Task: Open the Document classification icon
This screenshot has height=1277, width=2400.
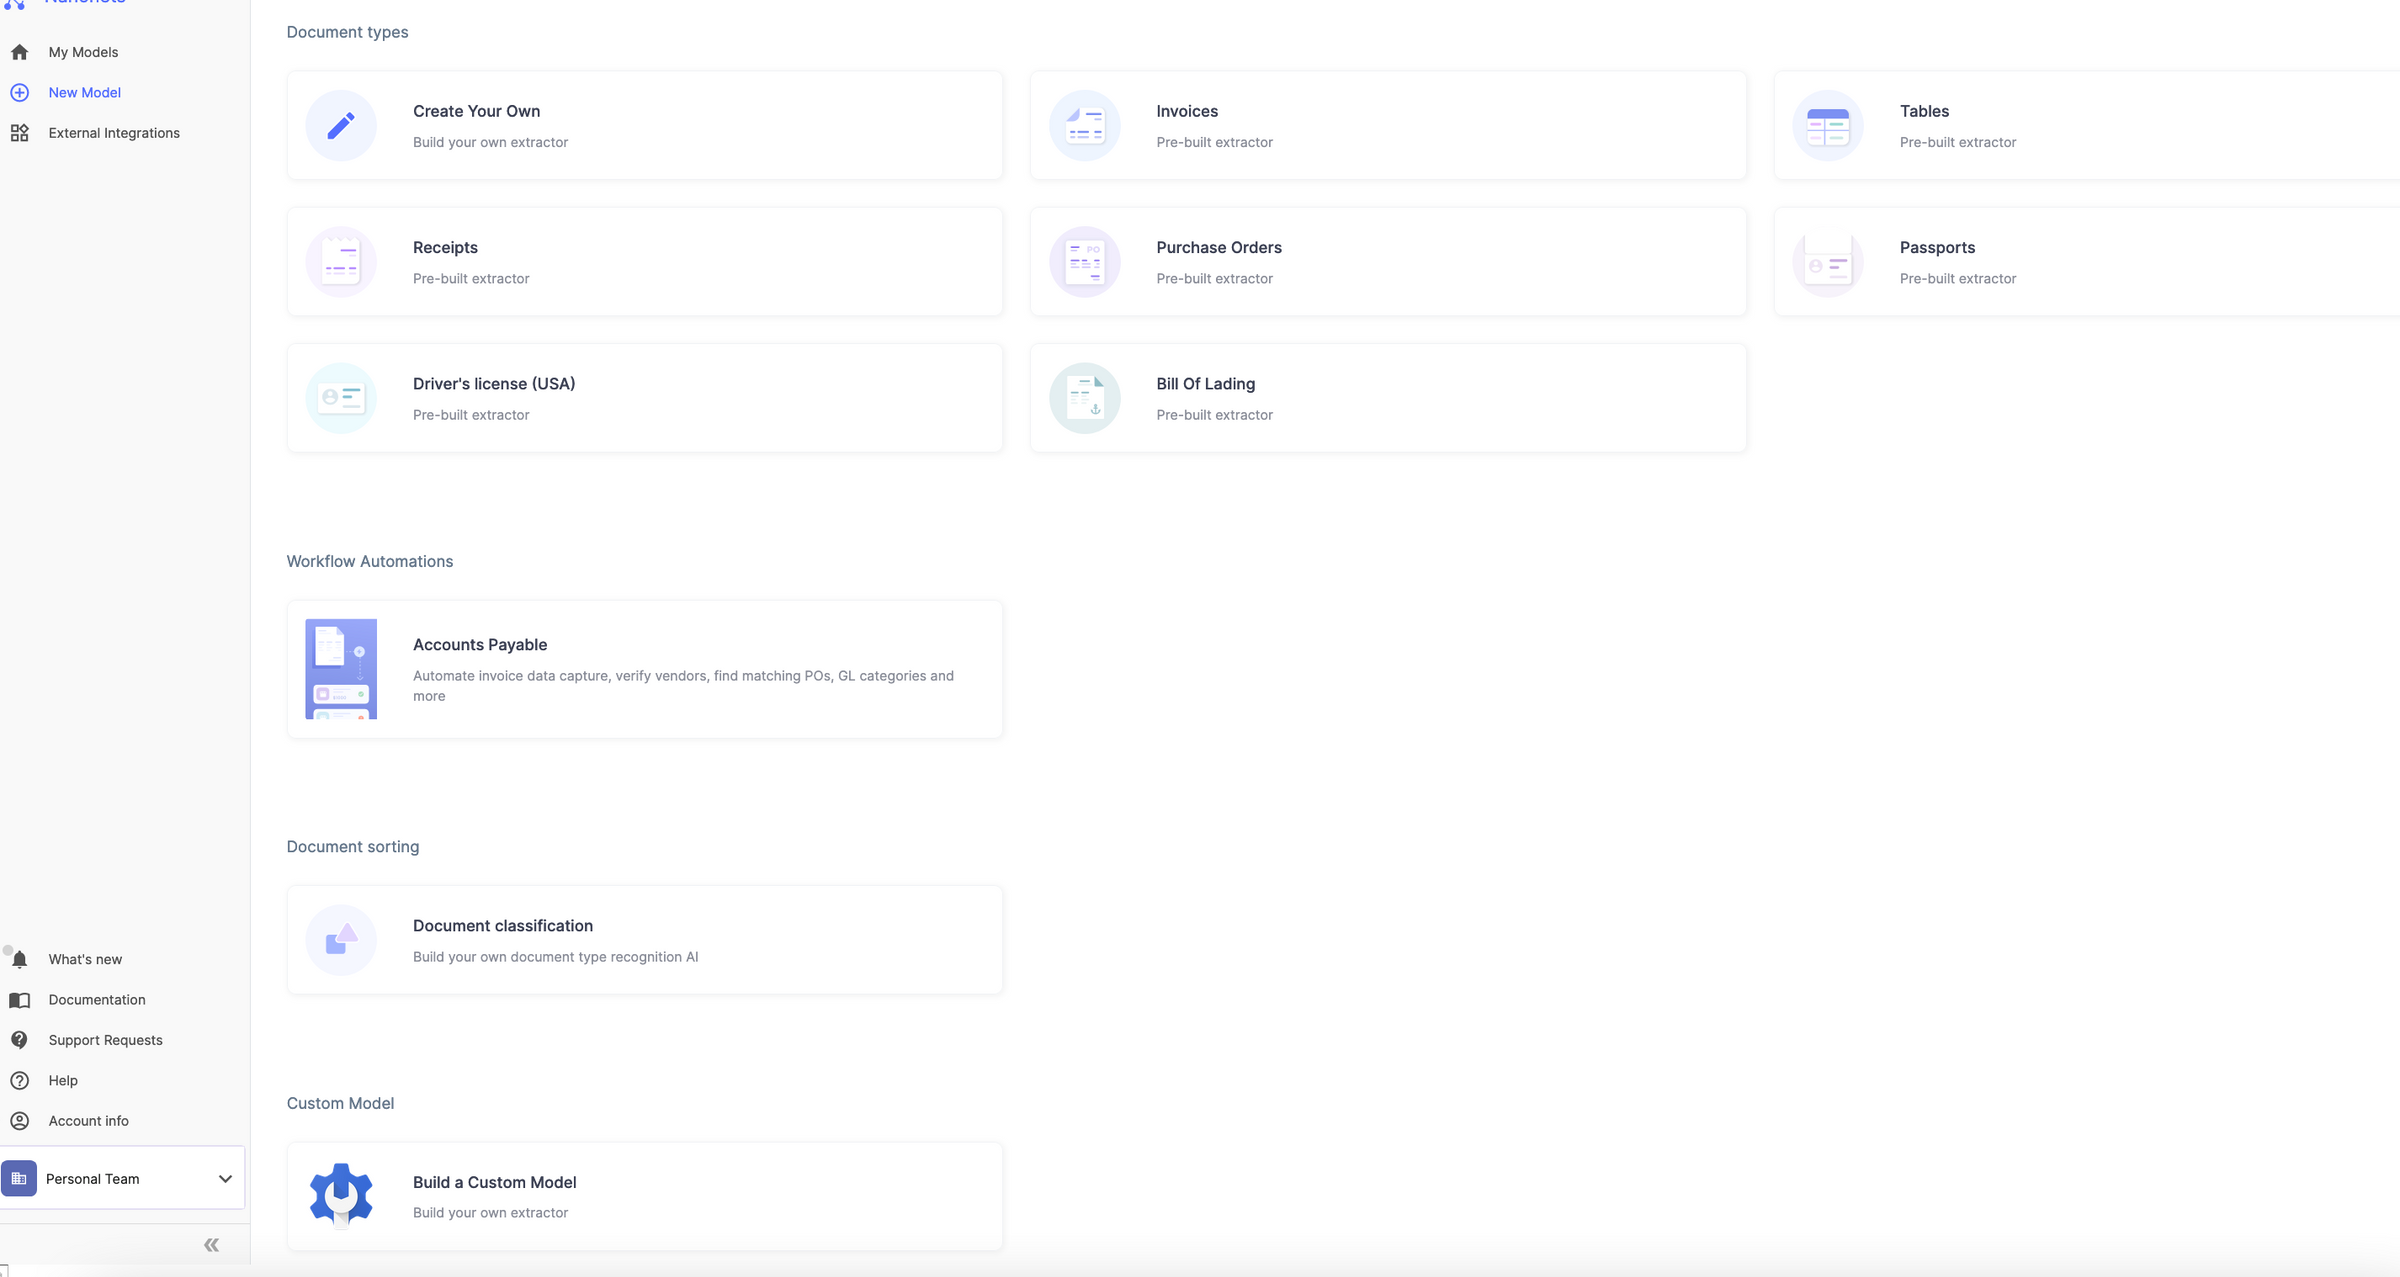Action: (340, 939)
